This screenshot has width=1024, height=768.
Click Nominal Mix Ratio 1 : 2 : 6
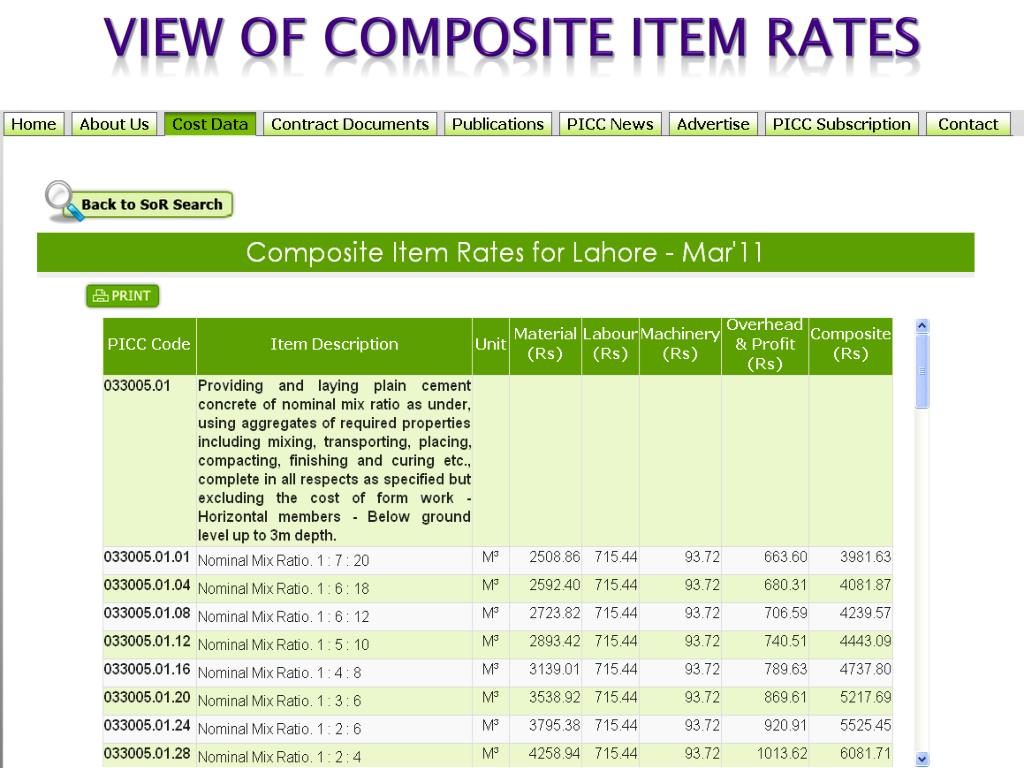pyautogui.click(x=280, y=729)
